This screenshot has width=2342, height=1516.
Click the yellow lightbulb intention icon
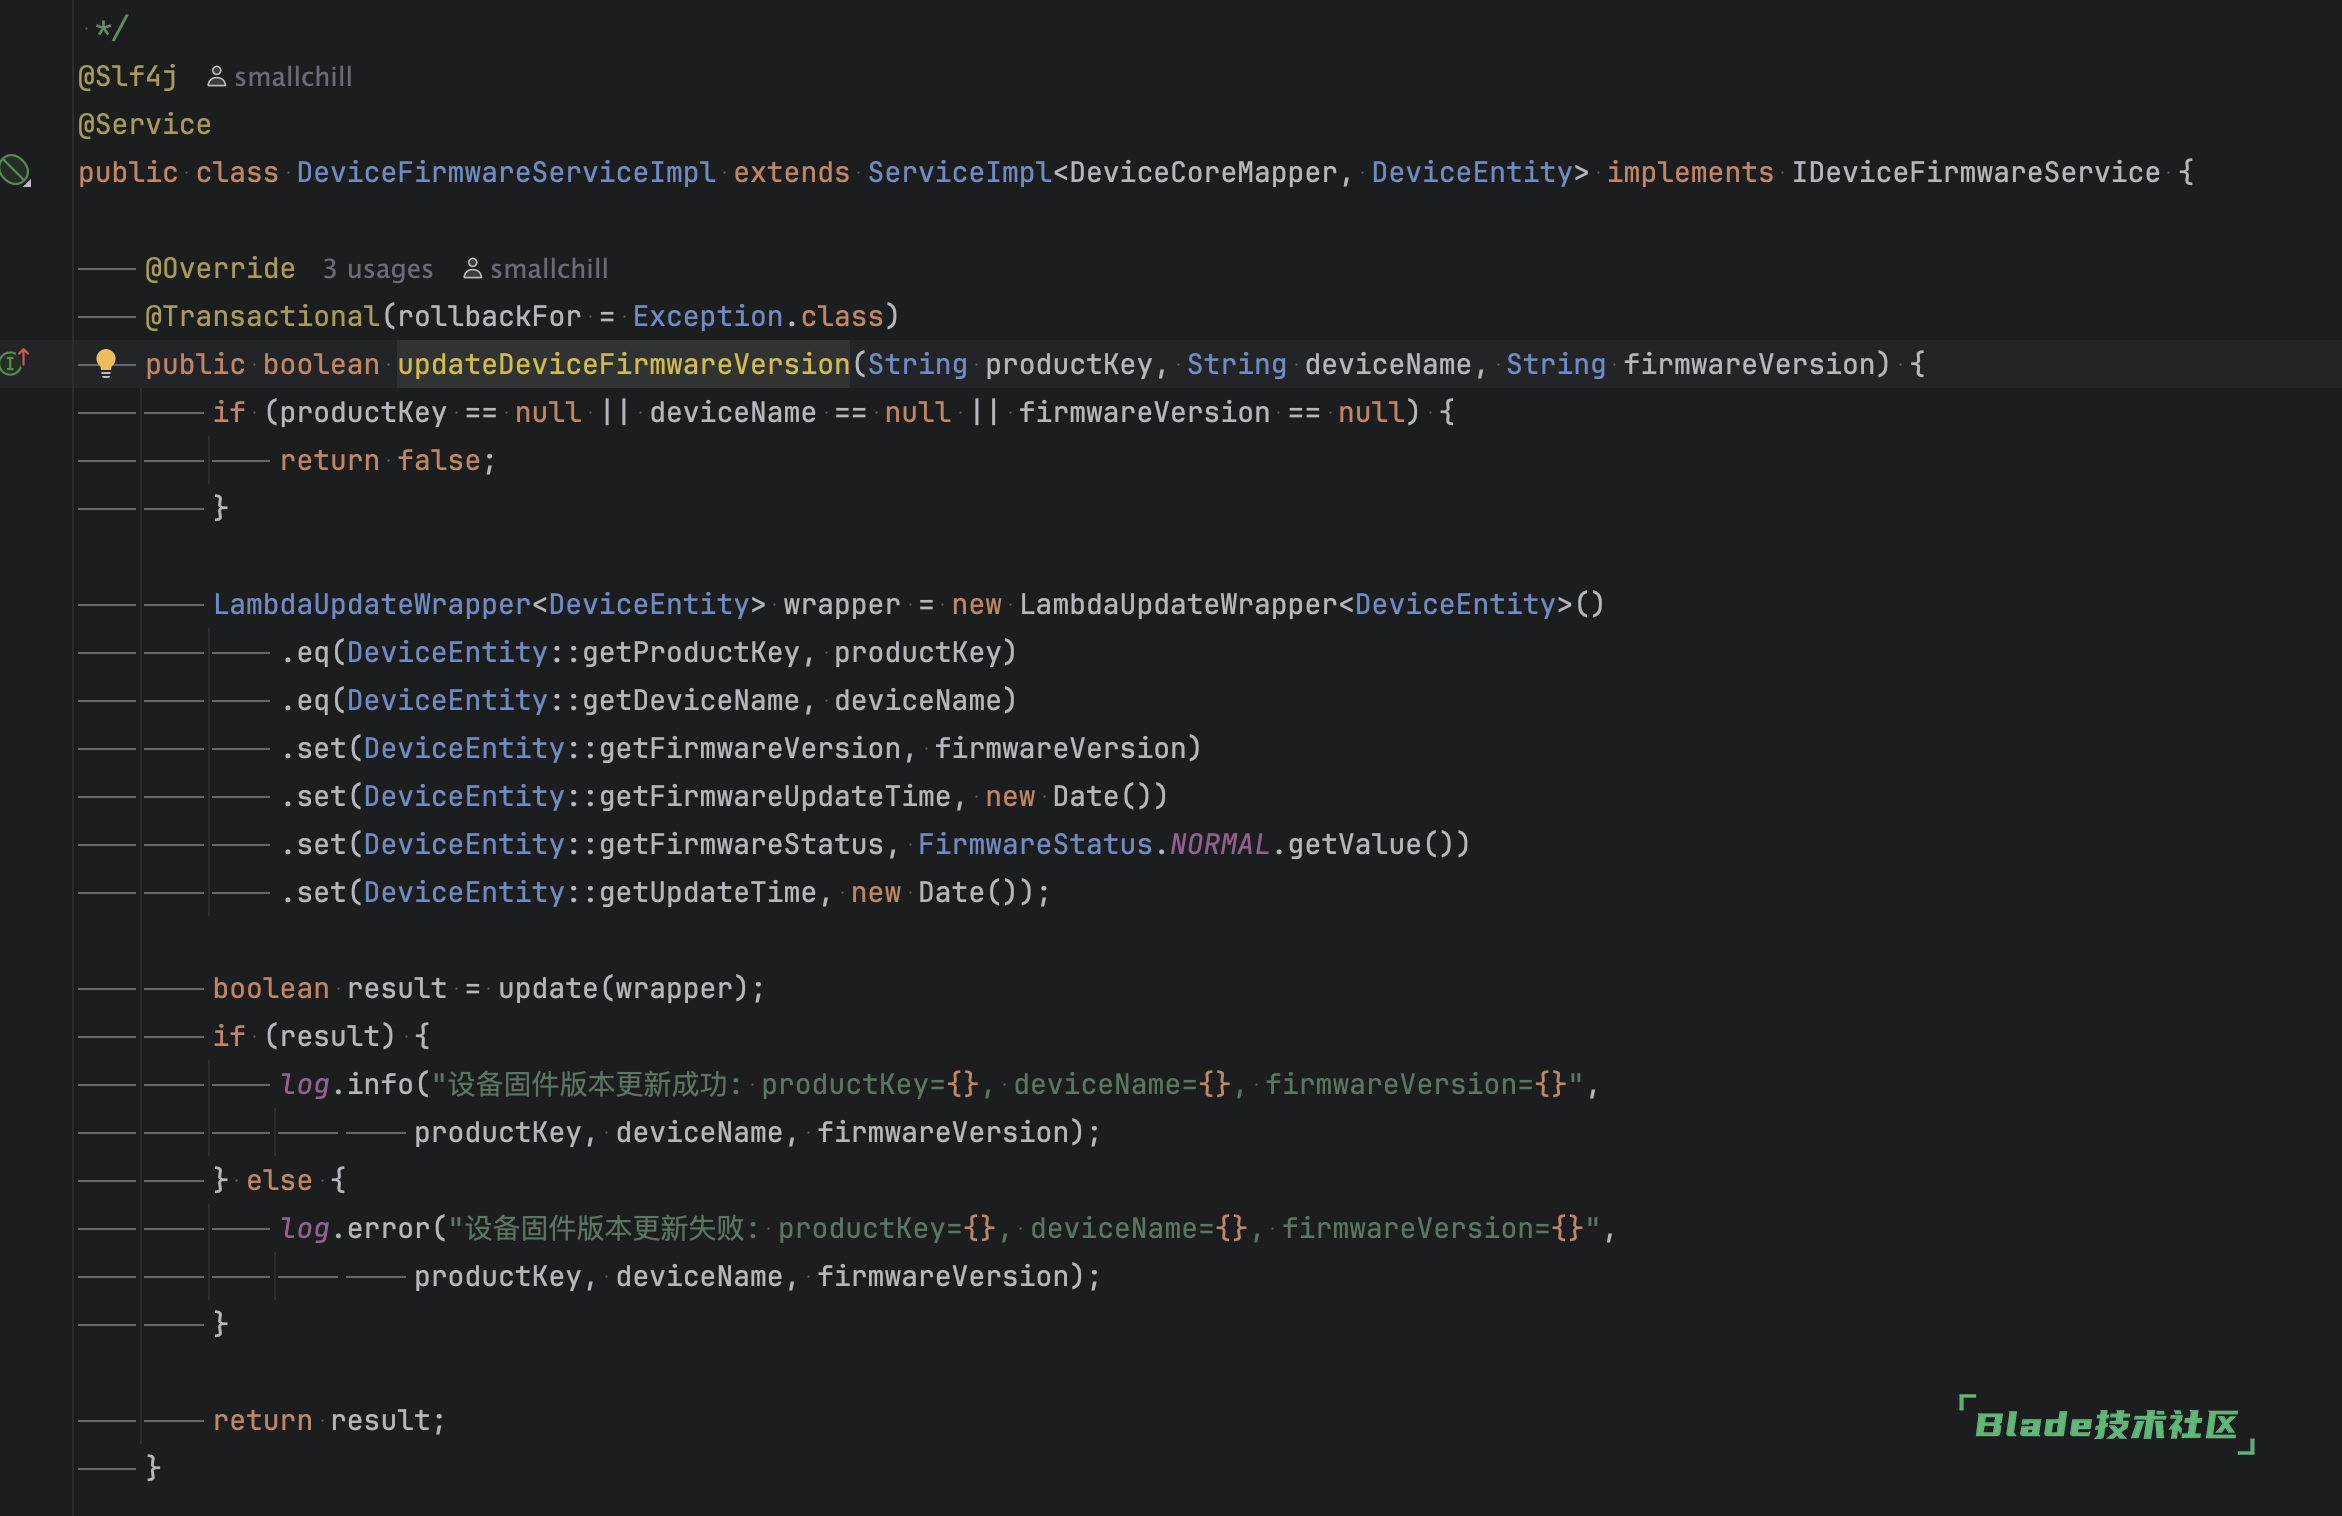106,363
